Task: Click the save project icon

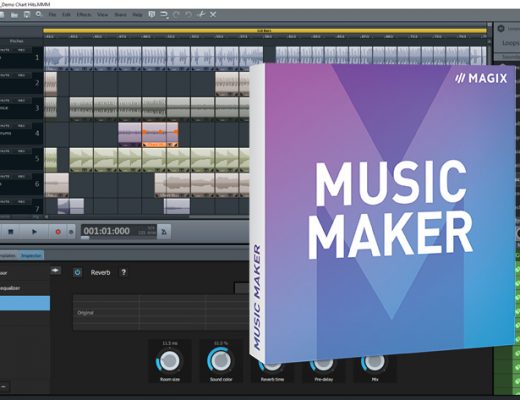Action: 27,15
